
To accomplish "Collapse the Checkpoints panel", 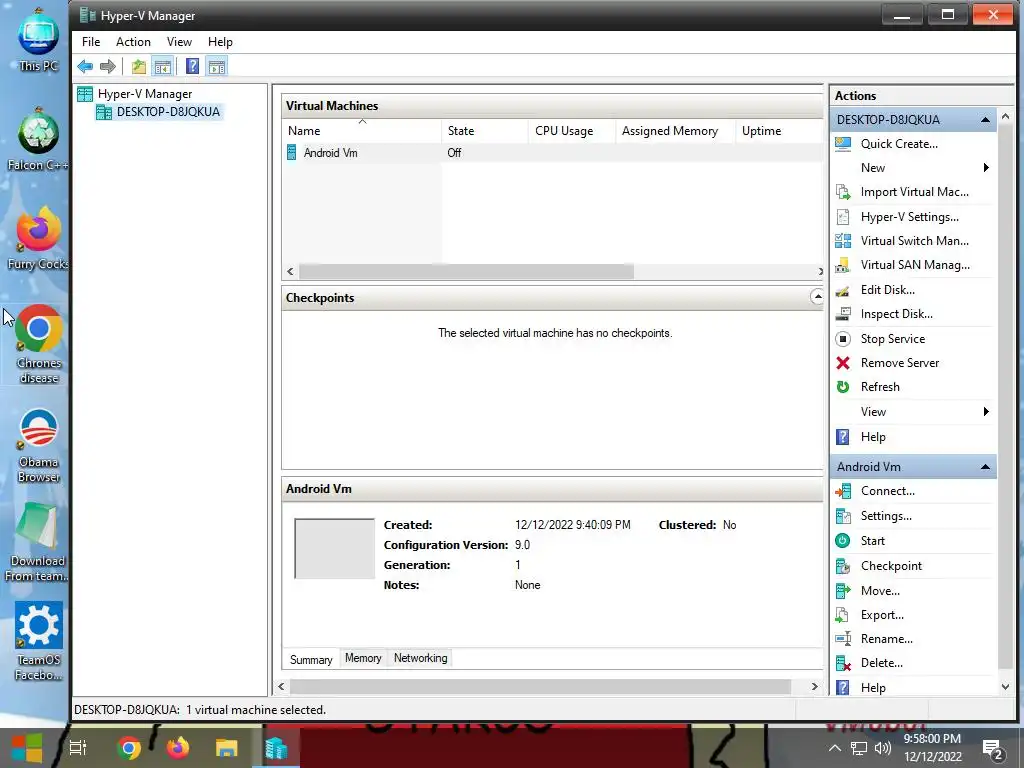I will [x=817, y=297].
